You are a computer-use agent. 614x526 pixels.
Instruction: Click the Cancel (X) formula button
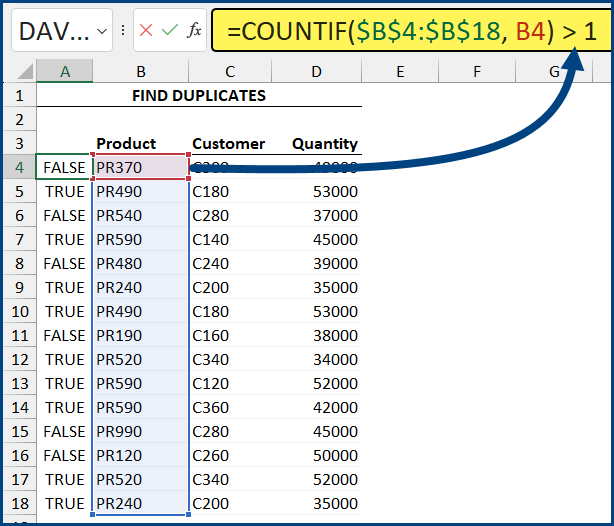coord(146,31)
